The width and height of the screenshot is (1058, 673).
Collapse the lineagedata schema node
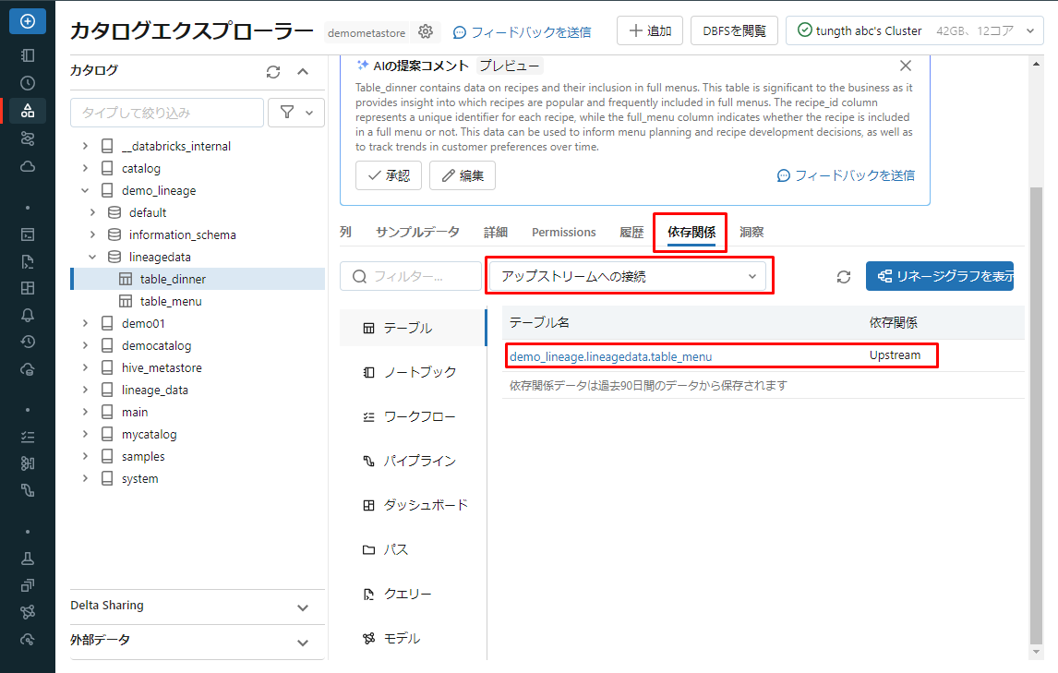[x=93, y=257]
